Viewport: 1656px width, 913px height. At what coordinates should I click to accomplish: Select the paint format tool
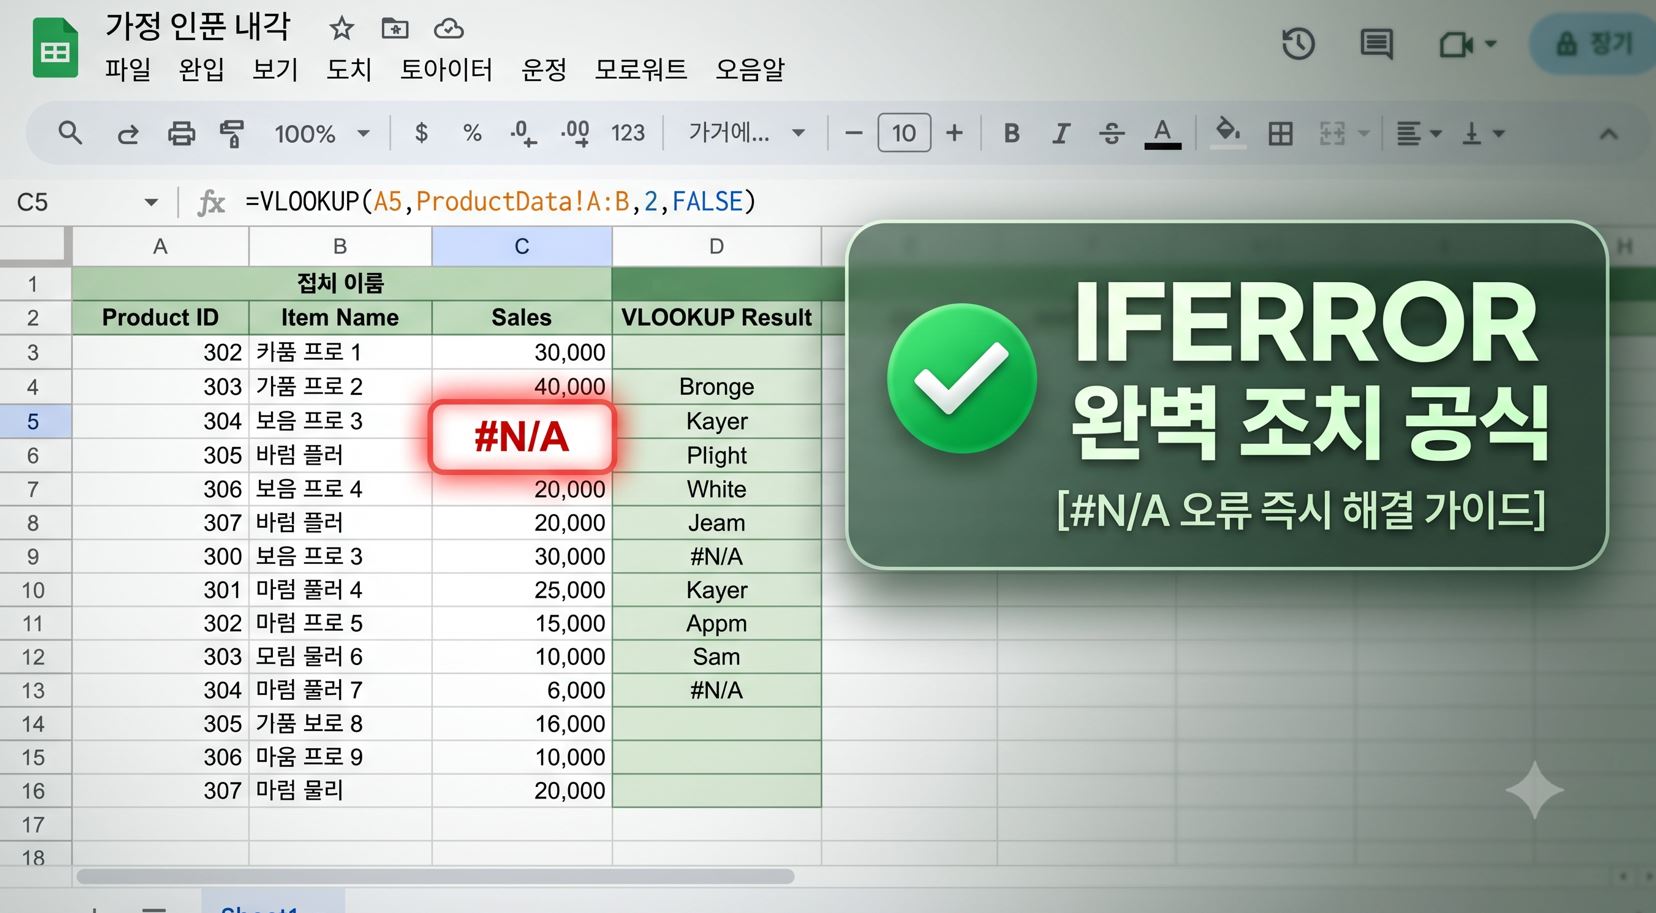[x=232, y=133]
